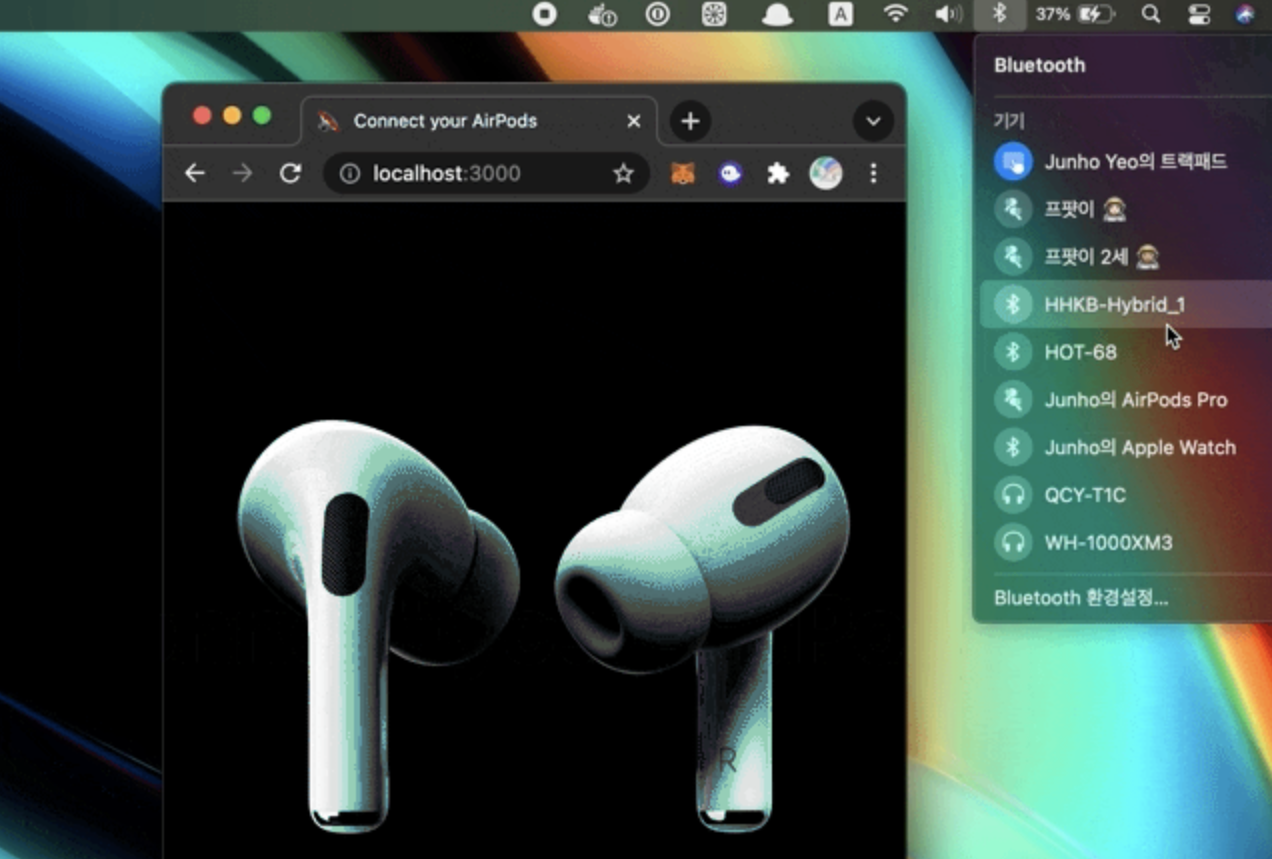Expand the tab search chevron

(x=873, y=121)
